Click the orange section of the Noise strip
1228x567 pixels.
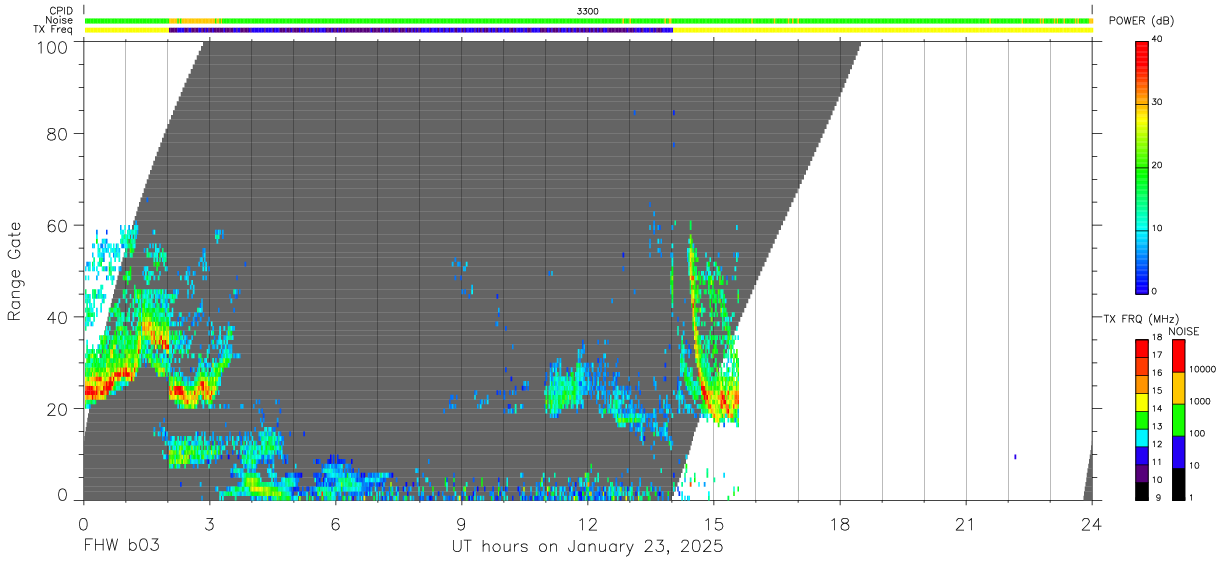tap(195, 20)
